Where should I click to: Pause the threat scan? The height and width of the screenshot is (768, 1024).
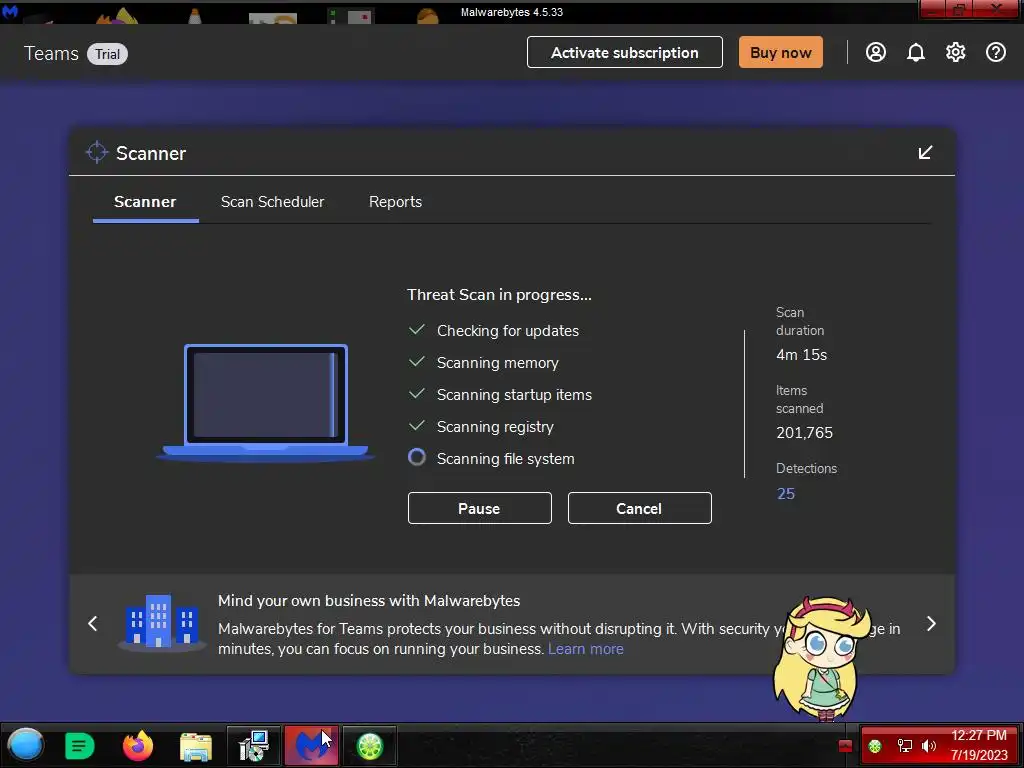(x=479, y=508)
